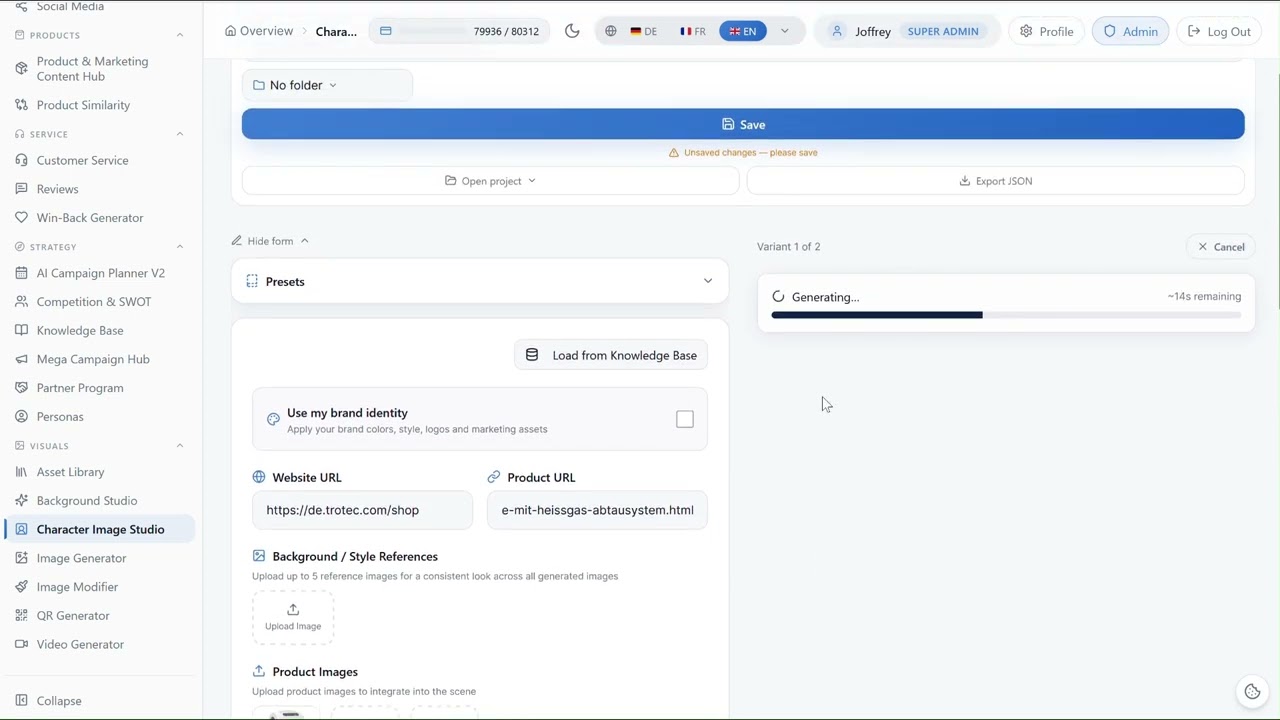Image resolution: width=1280 pixels, height=720 pixels.
Task: Open QR Generator in sidebar
Action: [100, 616]
